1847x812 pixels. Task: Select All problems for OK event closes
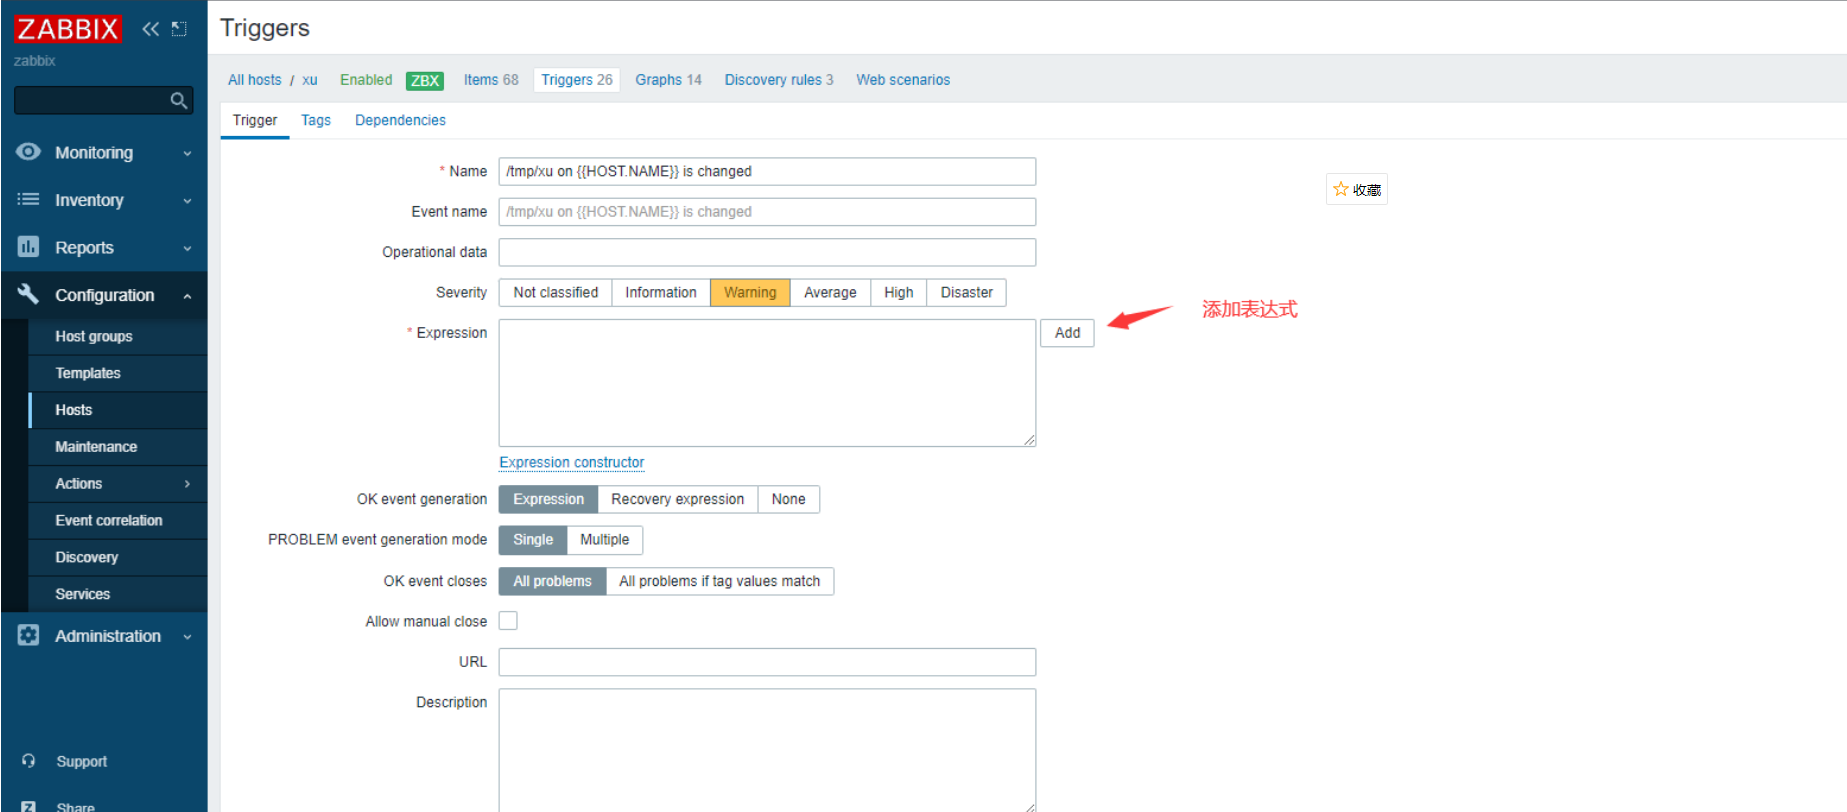point(552,581)
